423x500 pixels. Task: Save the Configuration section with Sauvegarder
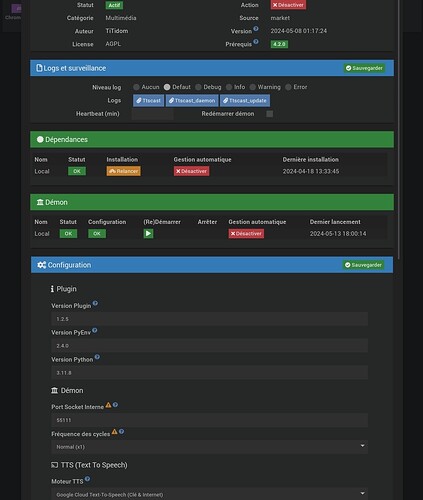pyautogui.click(x=363, y=265)
